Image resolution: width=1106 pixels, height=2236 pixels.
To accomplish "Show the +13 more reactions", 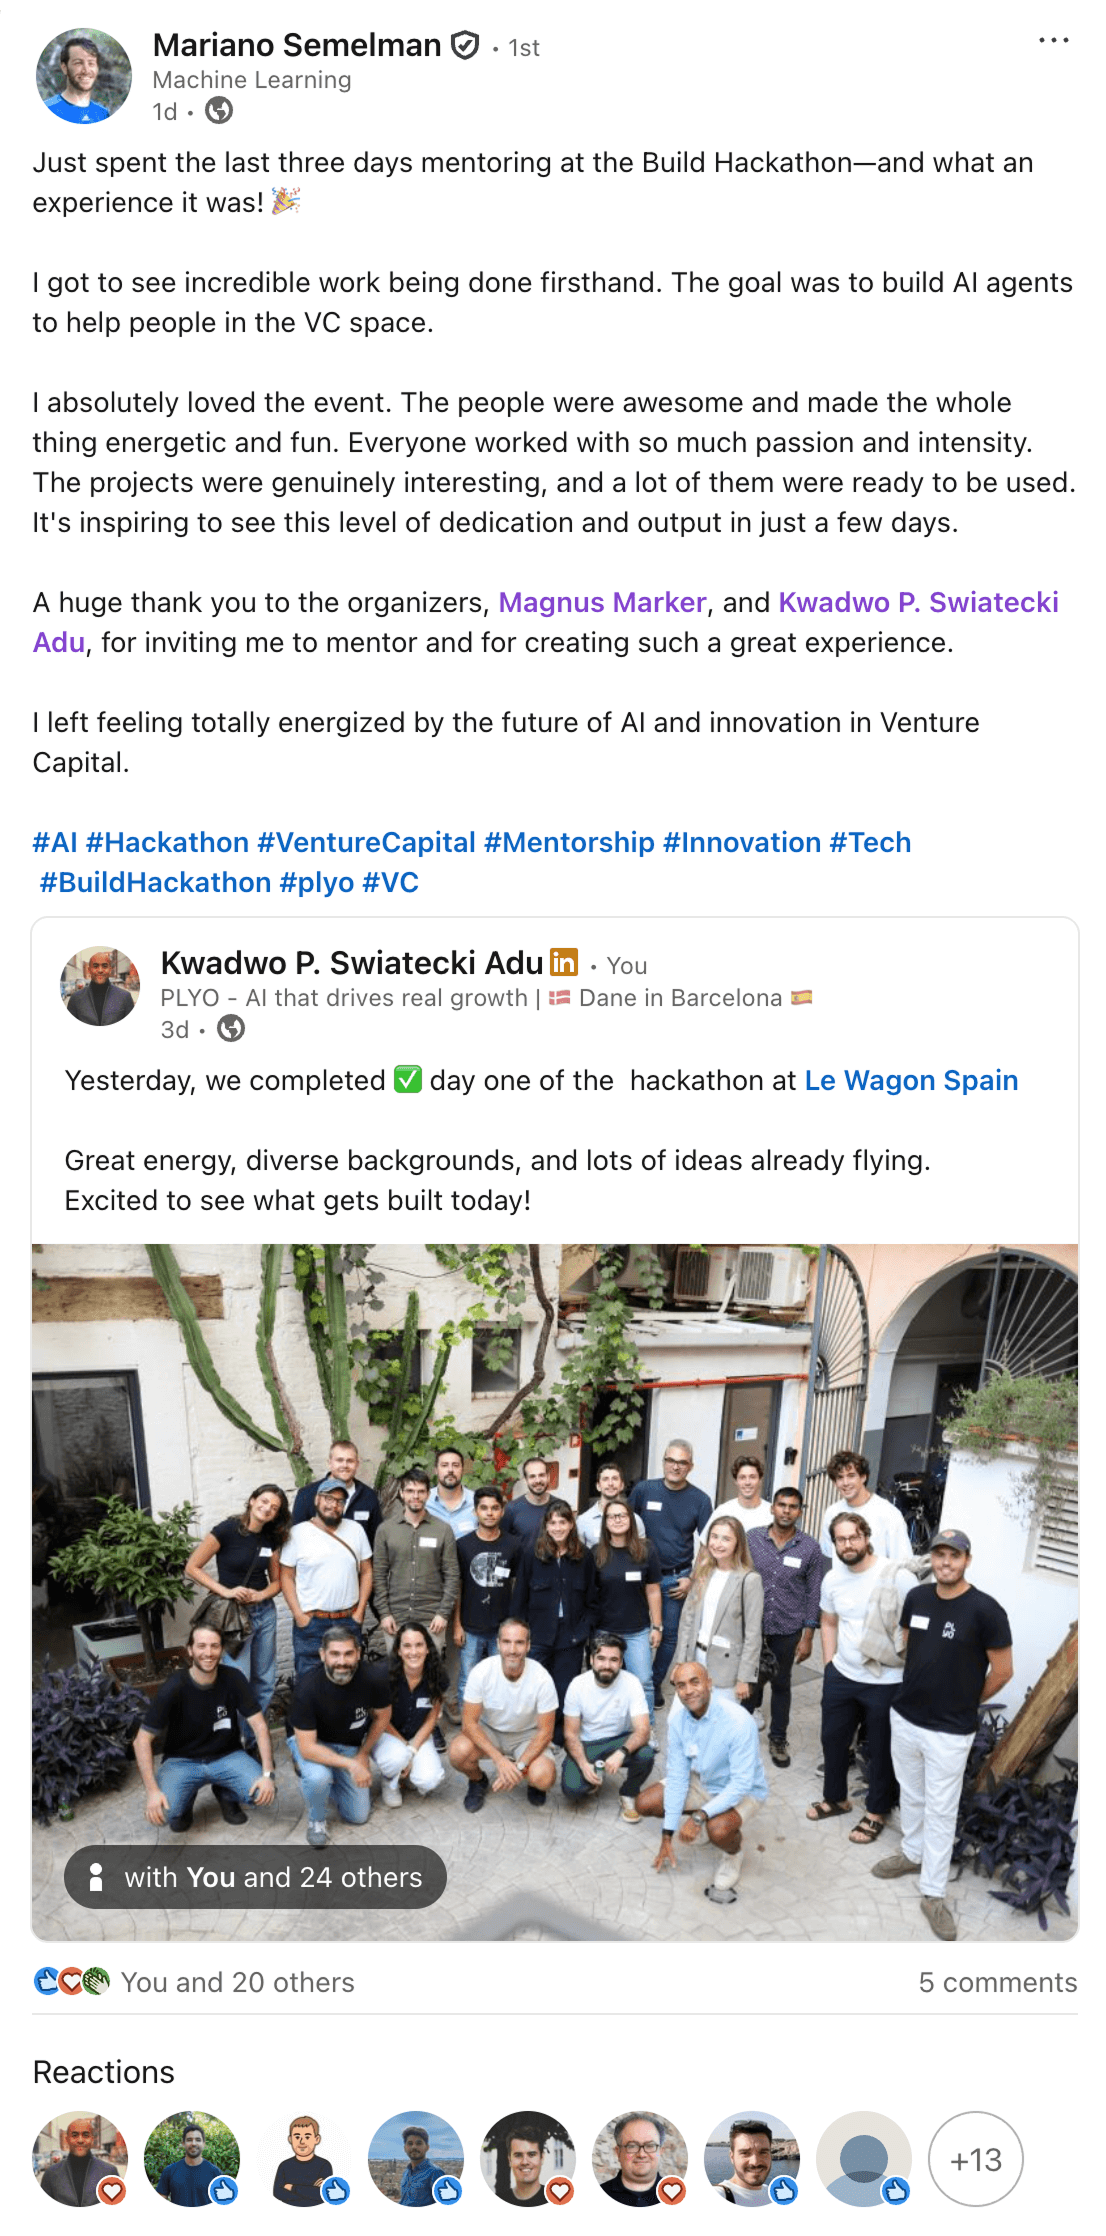I will (x=976, y=2159).
